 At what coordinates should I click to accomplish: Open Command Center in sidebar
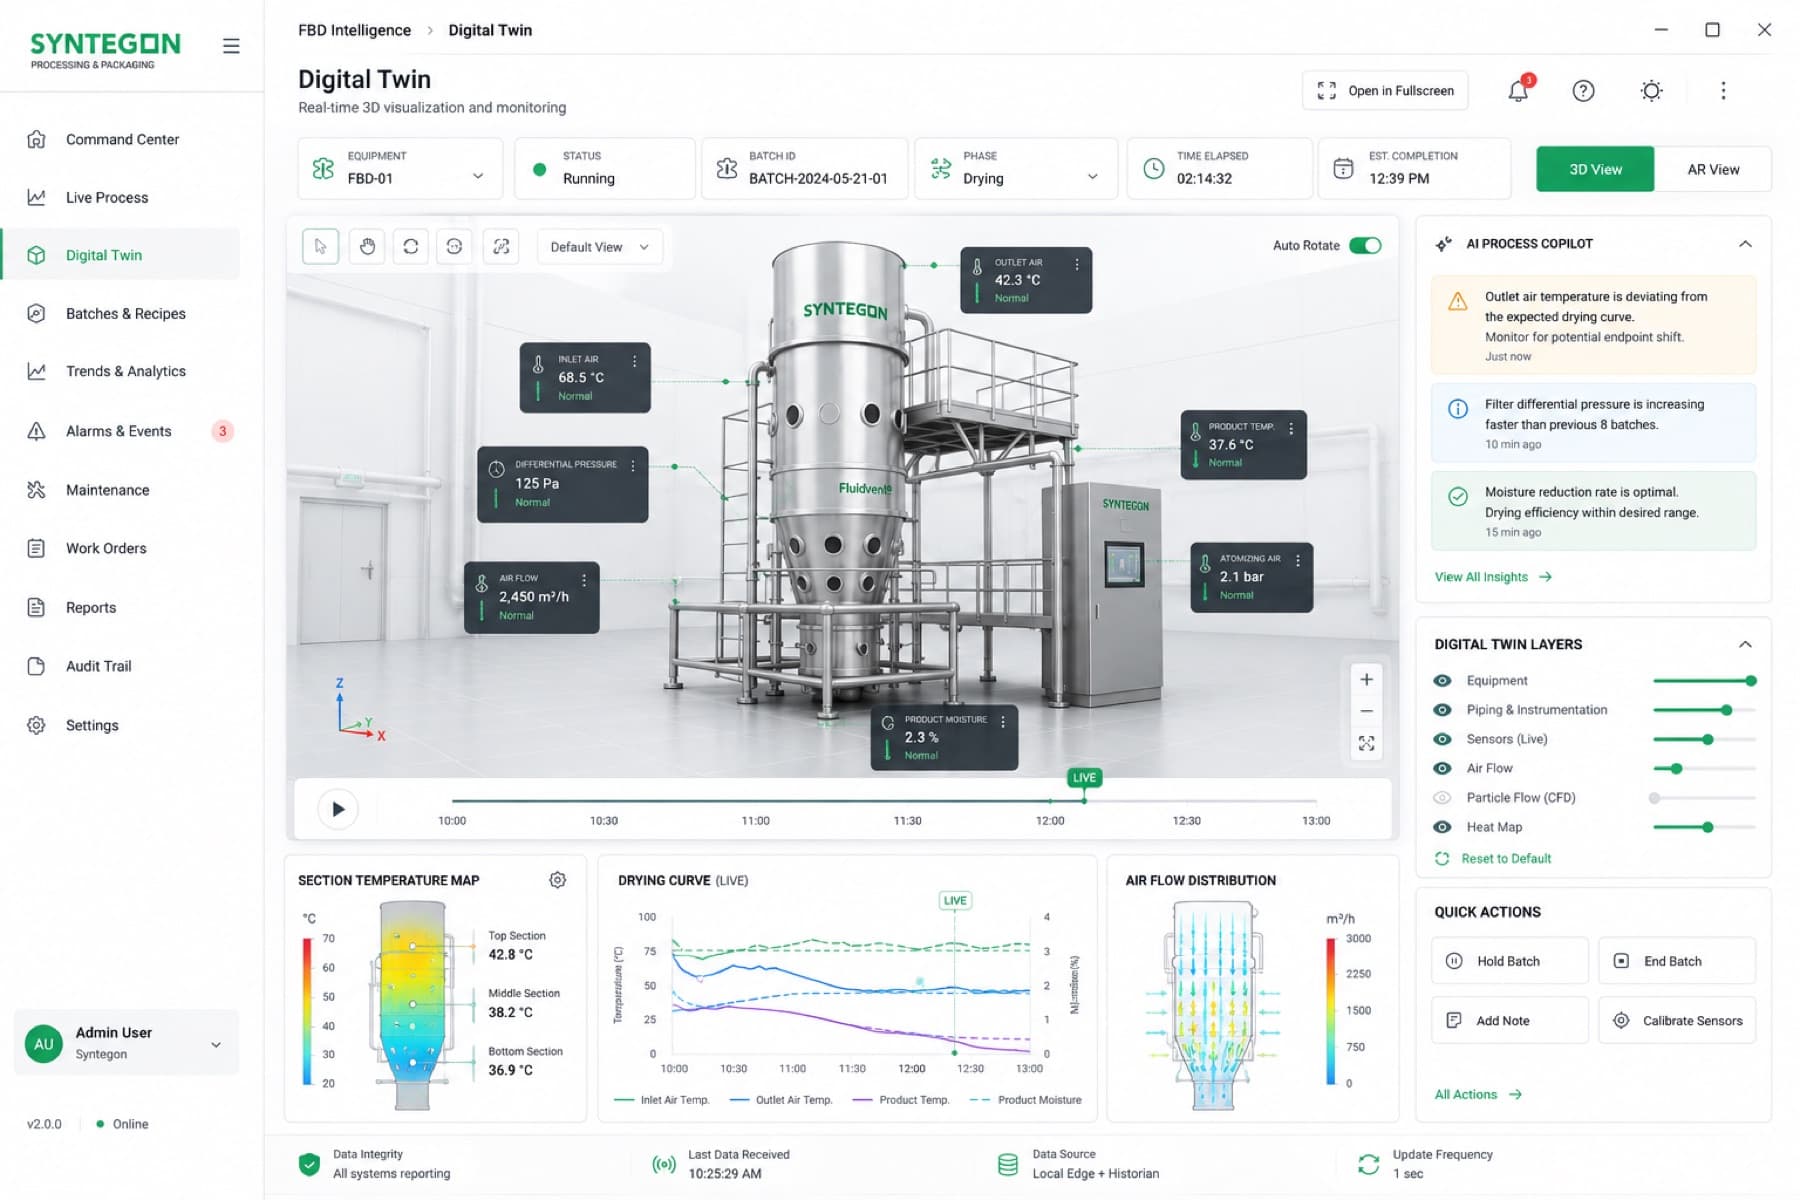tap(121, 140)
